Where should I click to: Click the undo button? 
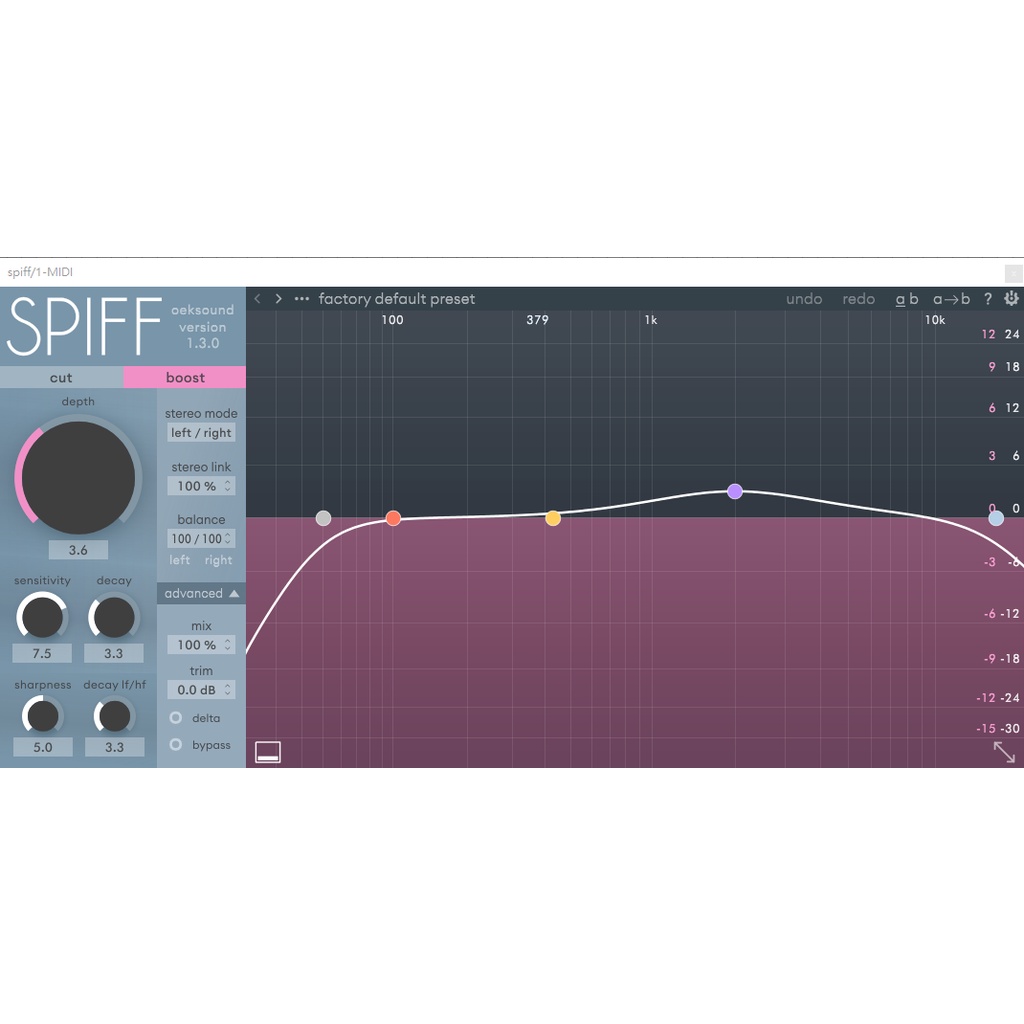click(x=803, y=298)
